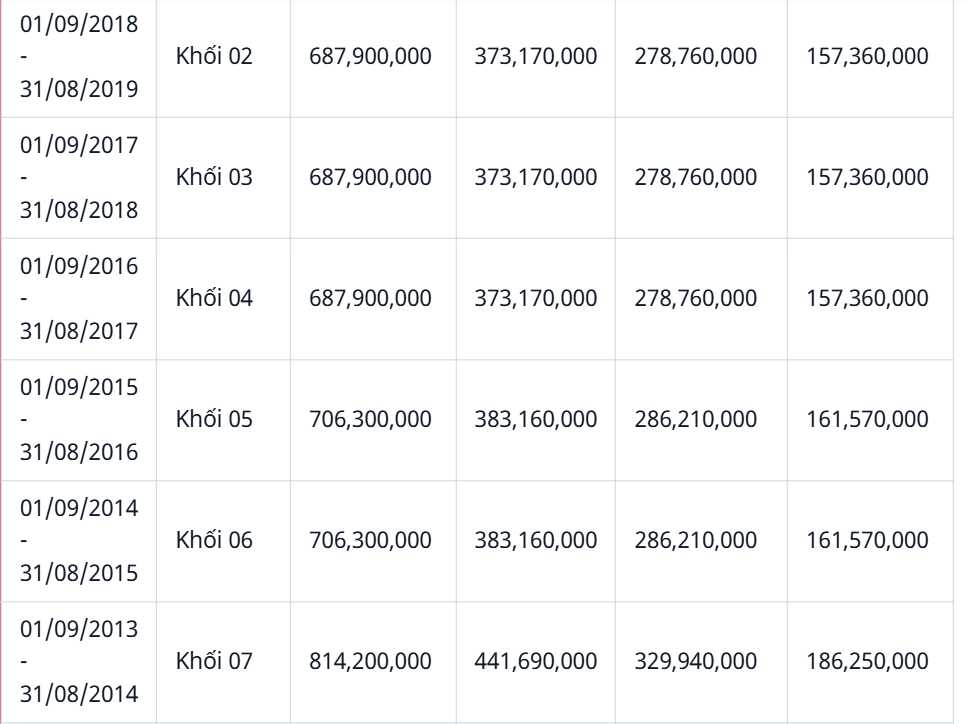Screen dimensions: 969x724
Task: Click the 01/09/2014 - 31/08/2015 date range
Action: 79,540
